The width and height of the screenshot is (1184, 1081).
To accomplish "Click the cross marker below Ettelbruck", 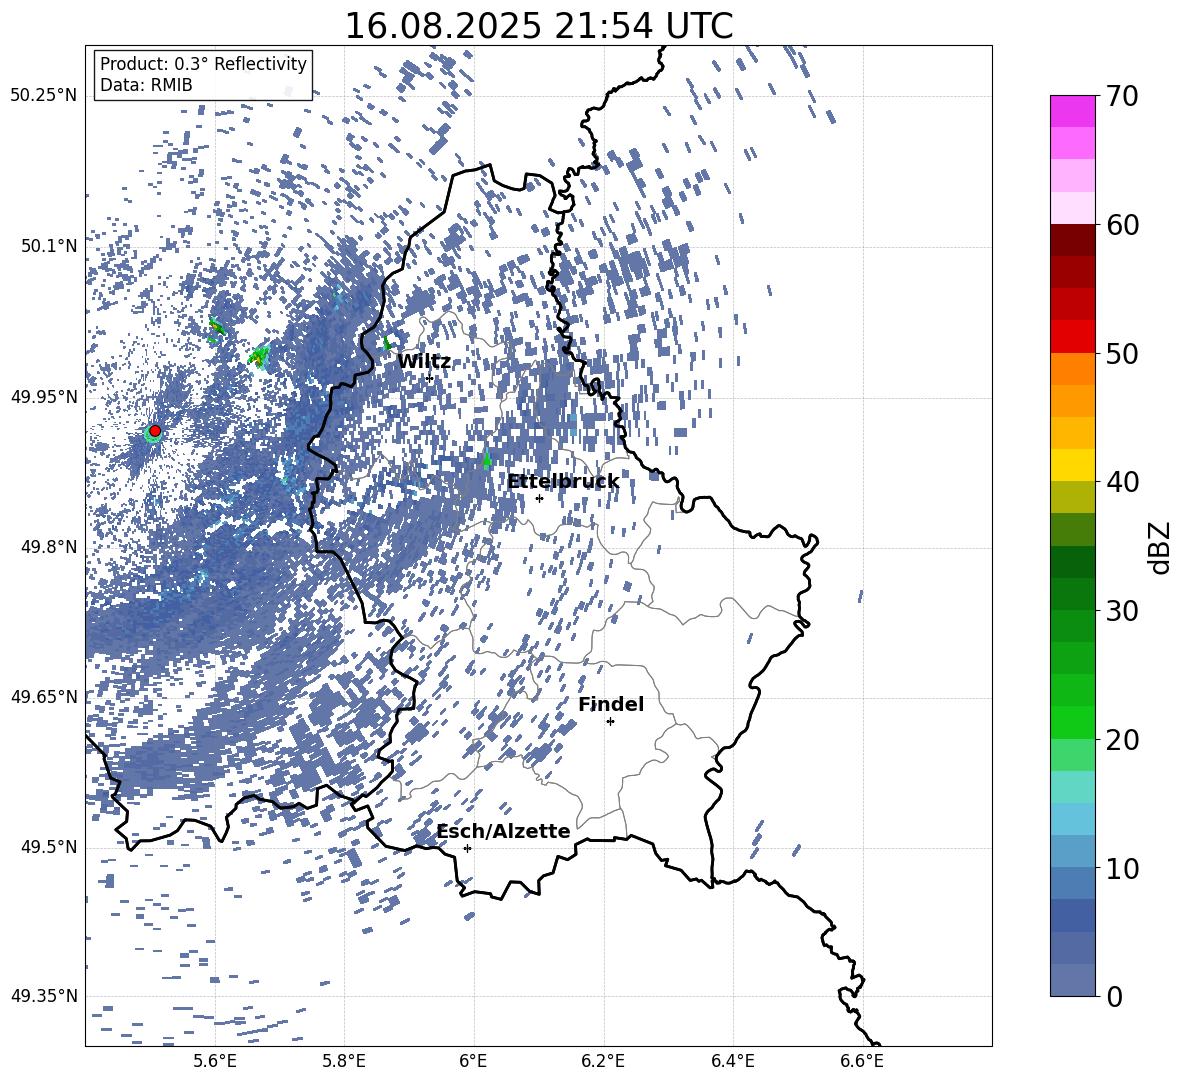I will [539, 498].
